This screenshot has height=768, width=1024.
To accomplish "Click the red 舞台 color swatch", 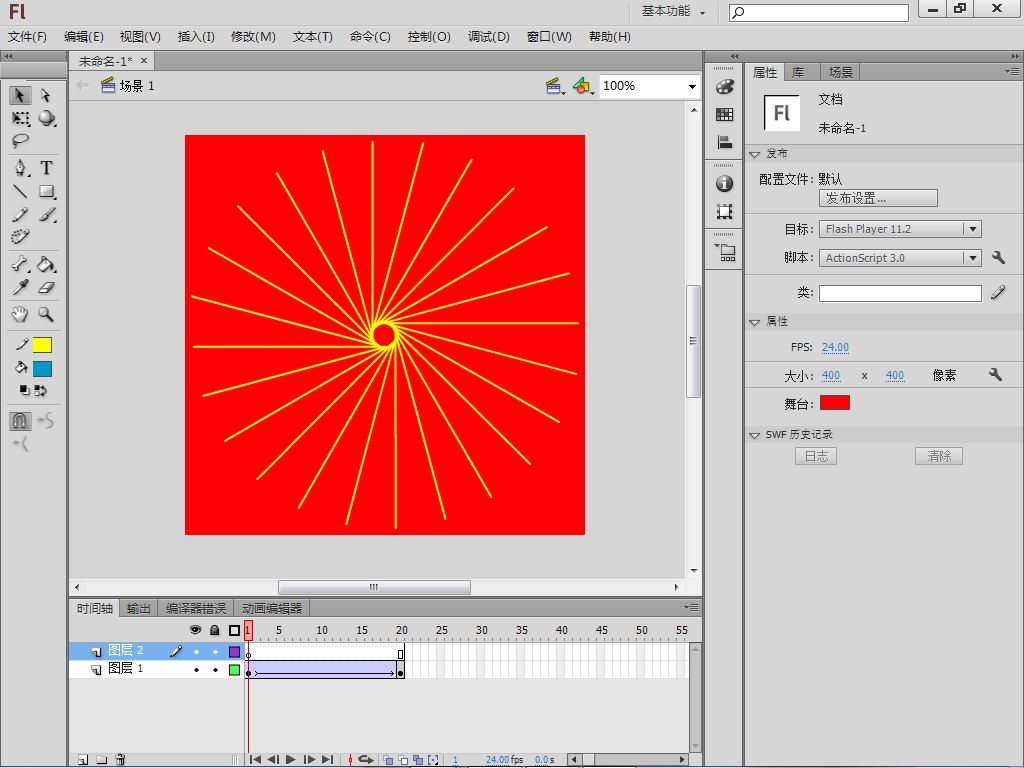I will tap(834, 403).
